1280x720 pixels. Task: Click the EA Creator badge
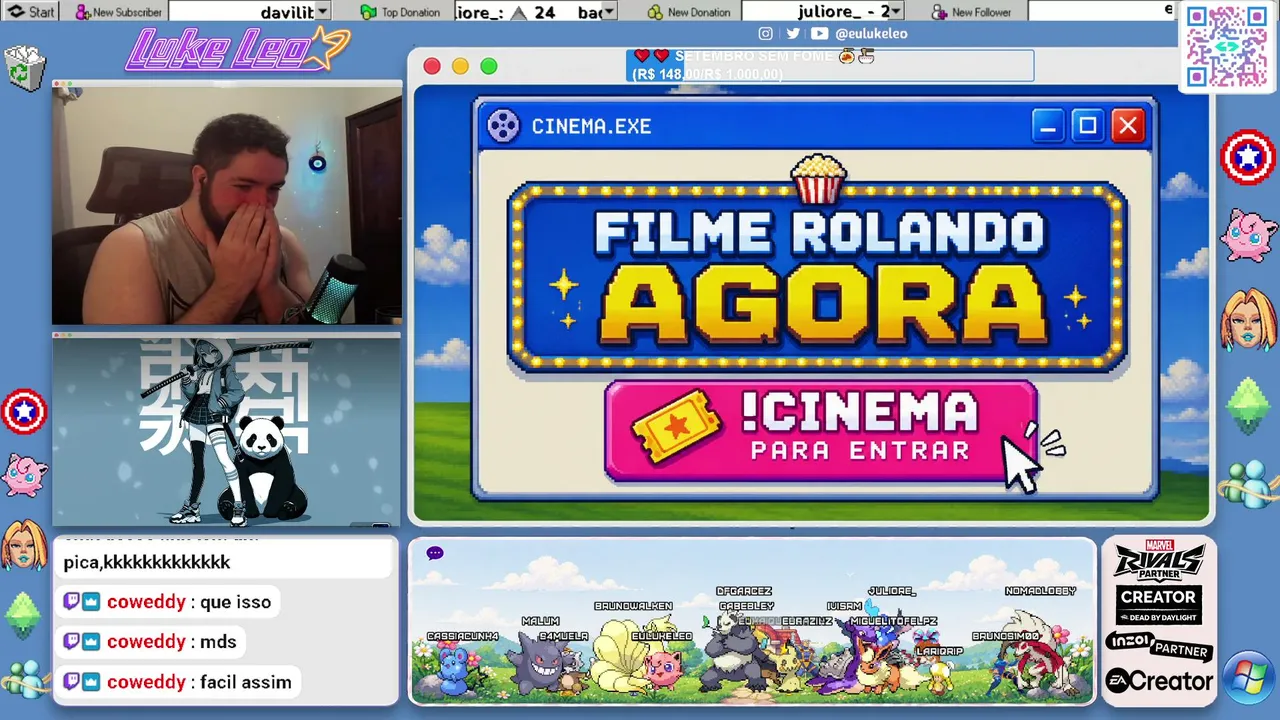pyautogui.click(x=1159, y=681)
